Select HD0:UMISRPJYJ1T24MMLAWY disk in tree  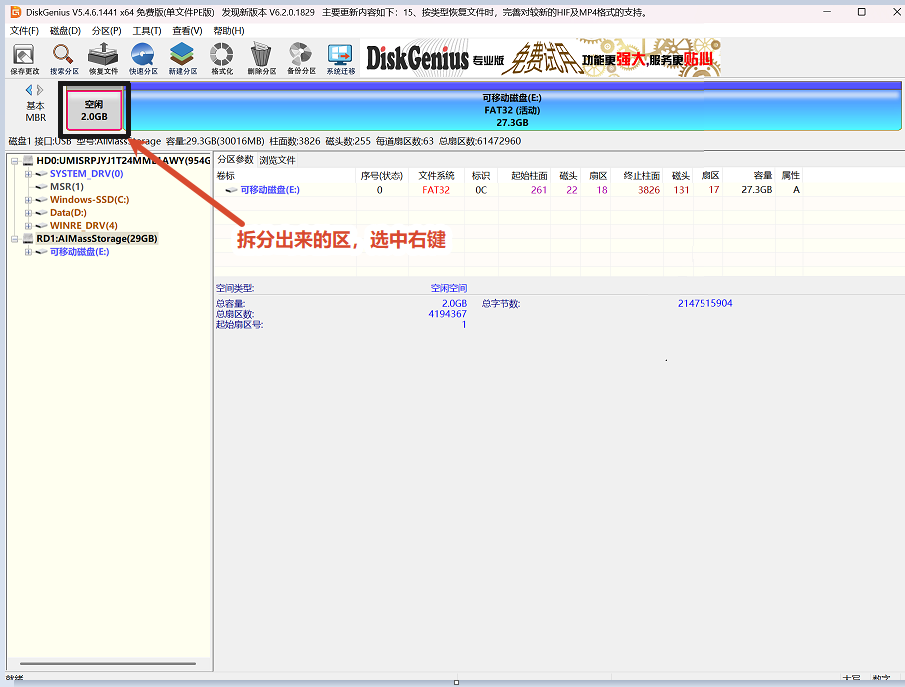(x=122, y=160)
